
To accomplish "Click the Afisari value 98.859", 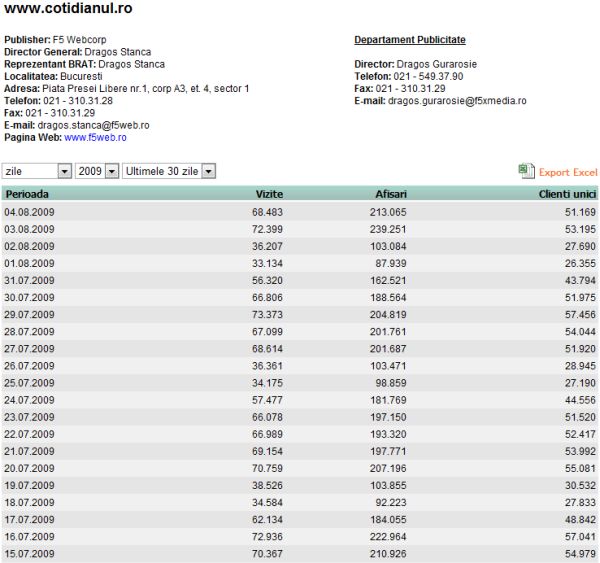I will coord(391,383).
